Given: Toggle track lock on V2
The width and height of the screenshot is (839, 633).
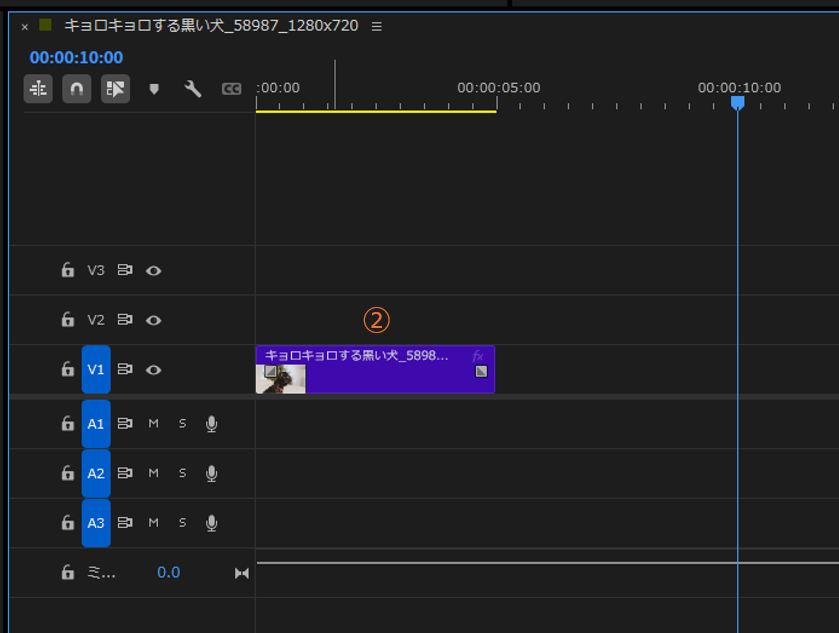Looking at the screenshot, I should click(67, 320).
